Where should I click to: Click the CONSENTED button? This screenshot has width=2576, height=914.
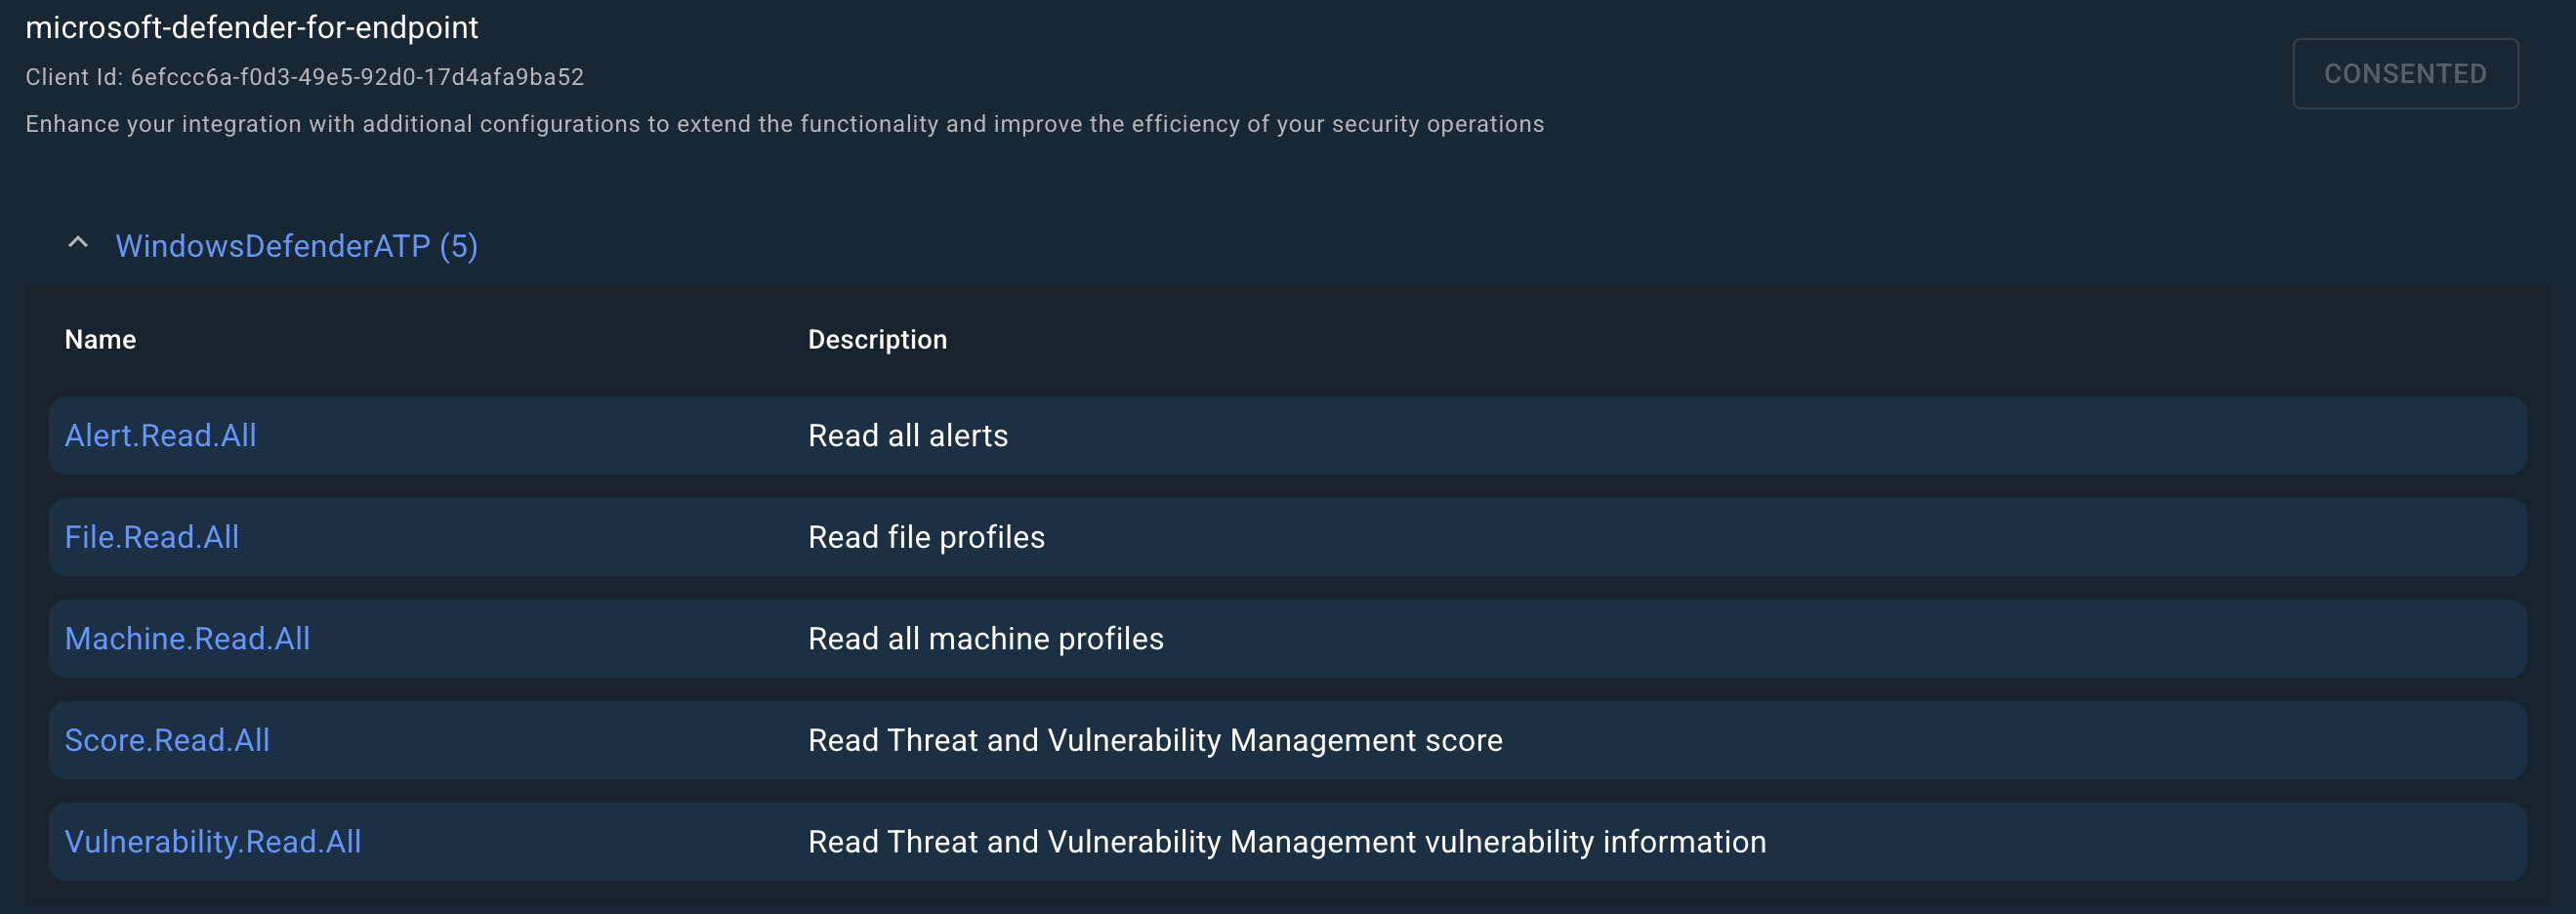click(2404, 74)
